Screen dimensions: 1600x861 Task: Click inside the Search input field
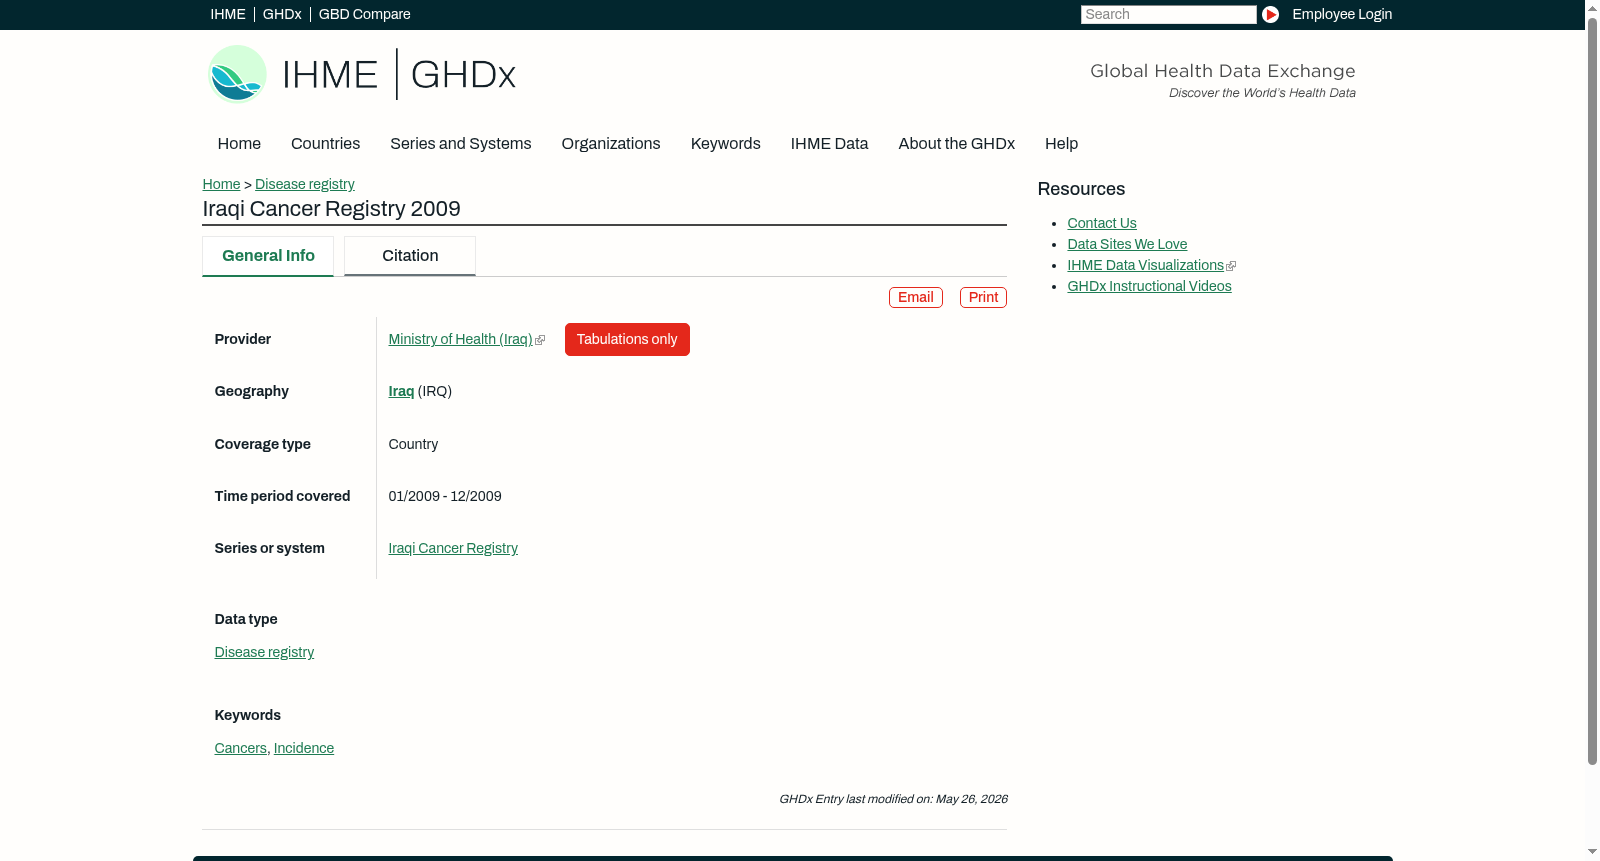[1168, 14]
